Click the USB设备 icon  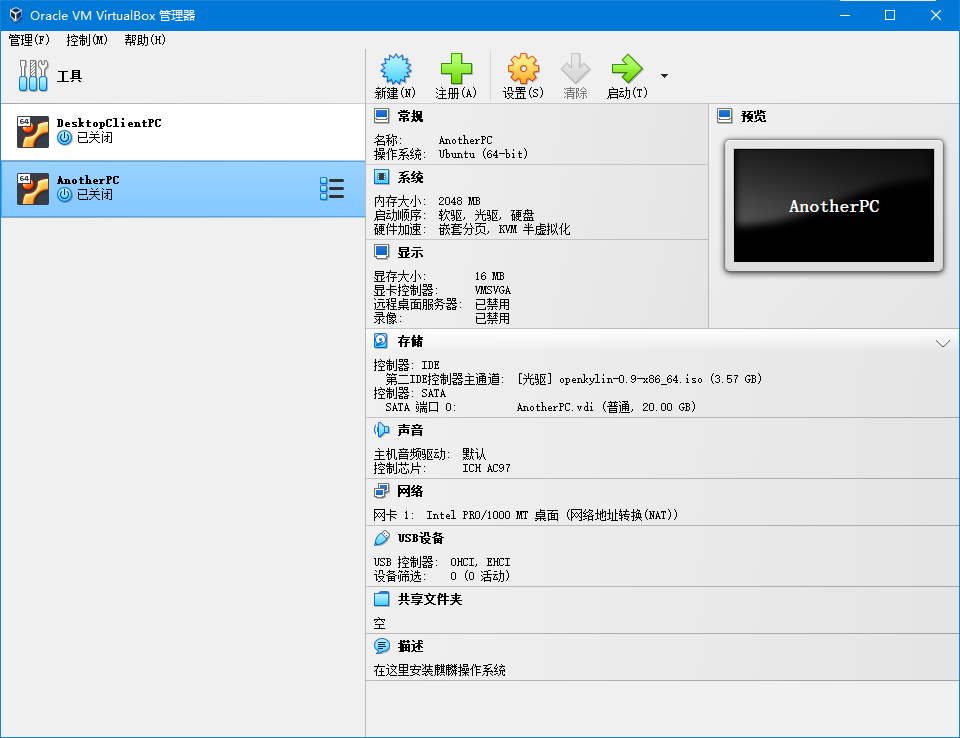(x=381, y=538)
